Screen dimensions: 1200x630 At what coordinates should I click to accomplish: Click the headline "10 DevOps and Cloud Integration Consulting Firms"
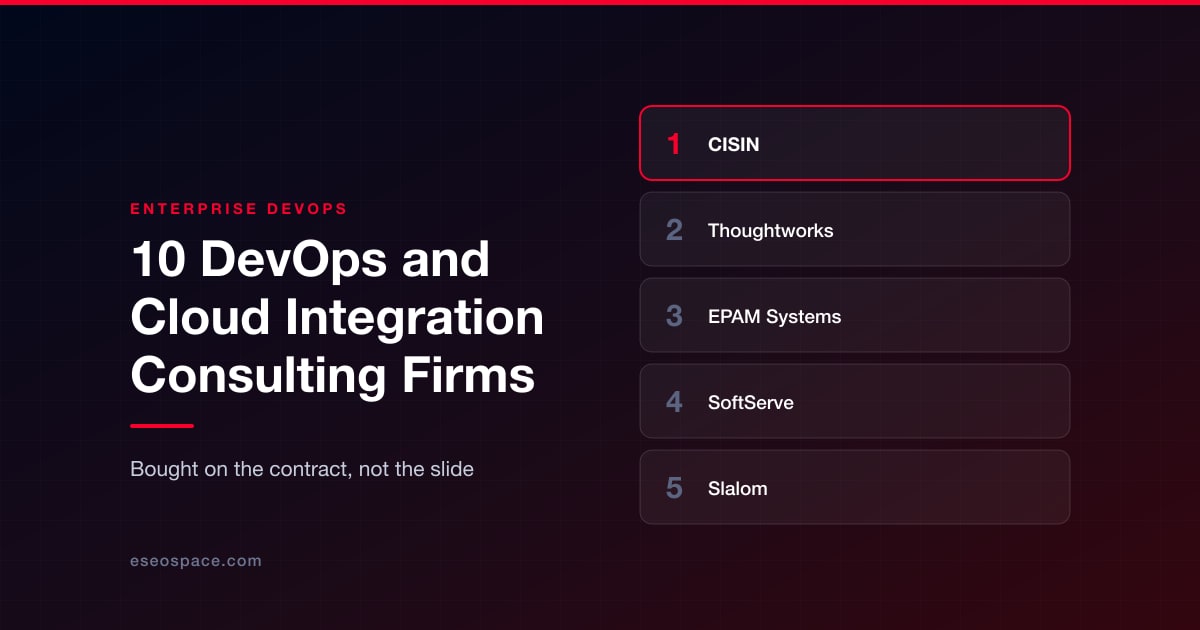coord(337,318)
